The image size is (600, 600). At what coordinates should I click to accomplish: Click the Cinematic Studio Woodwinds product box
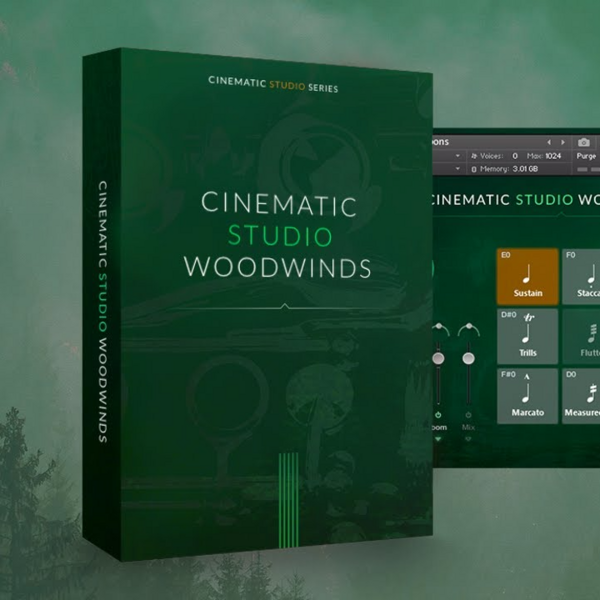tap(258, 304)
